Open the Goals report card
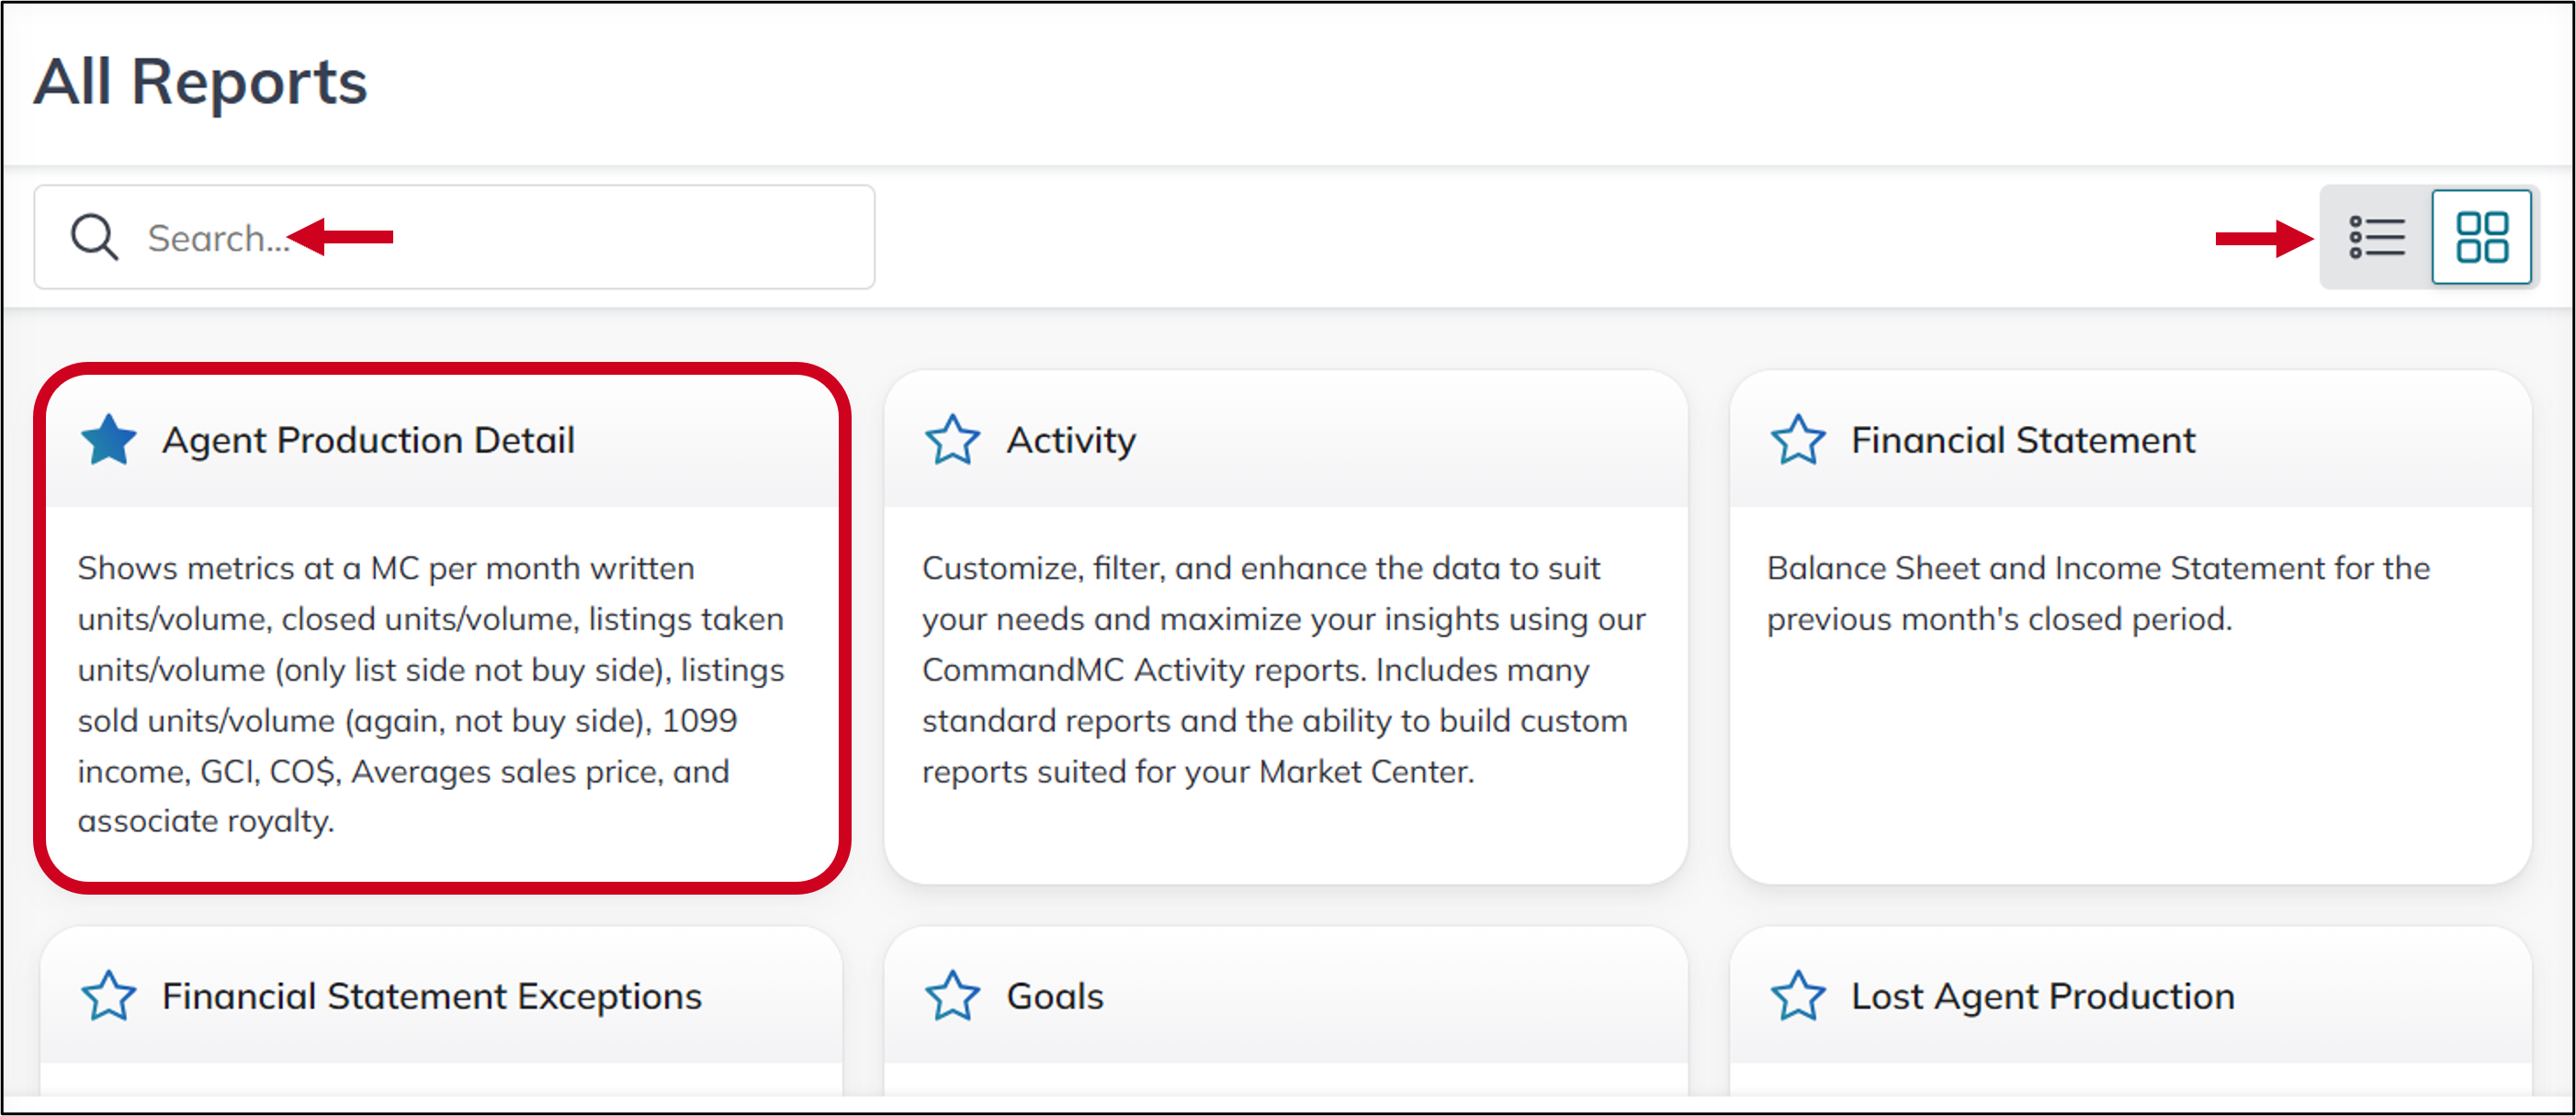The height and width of the screenshot is (1116, 2576). (x=1054, y=995)
